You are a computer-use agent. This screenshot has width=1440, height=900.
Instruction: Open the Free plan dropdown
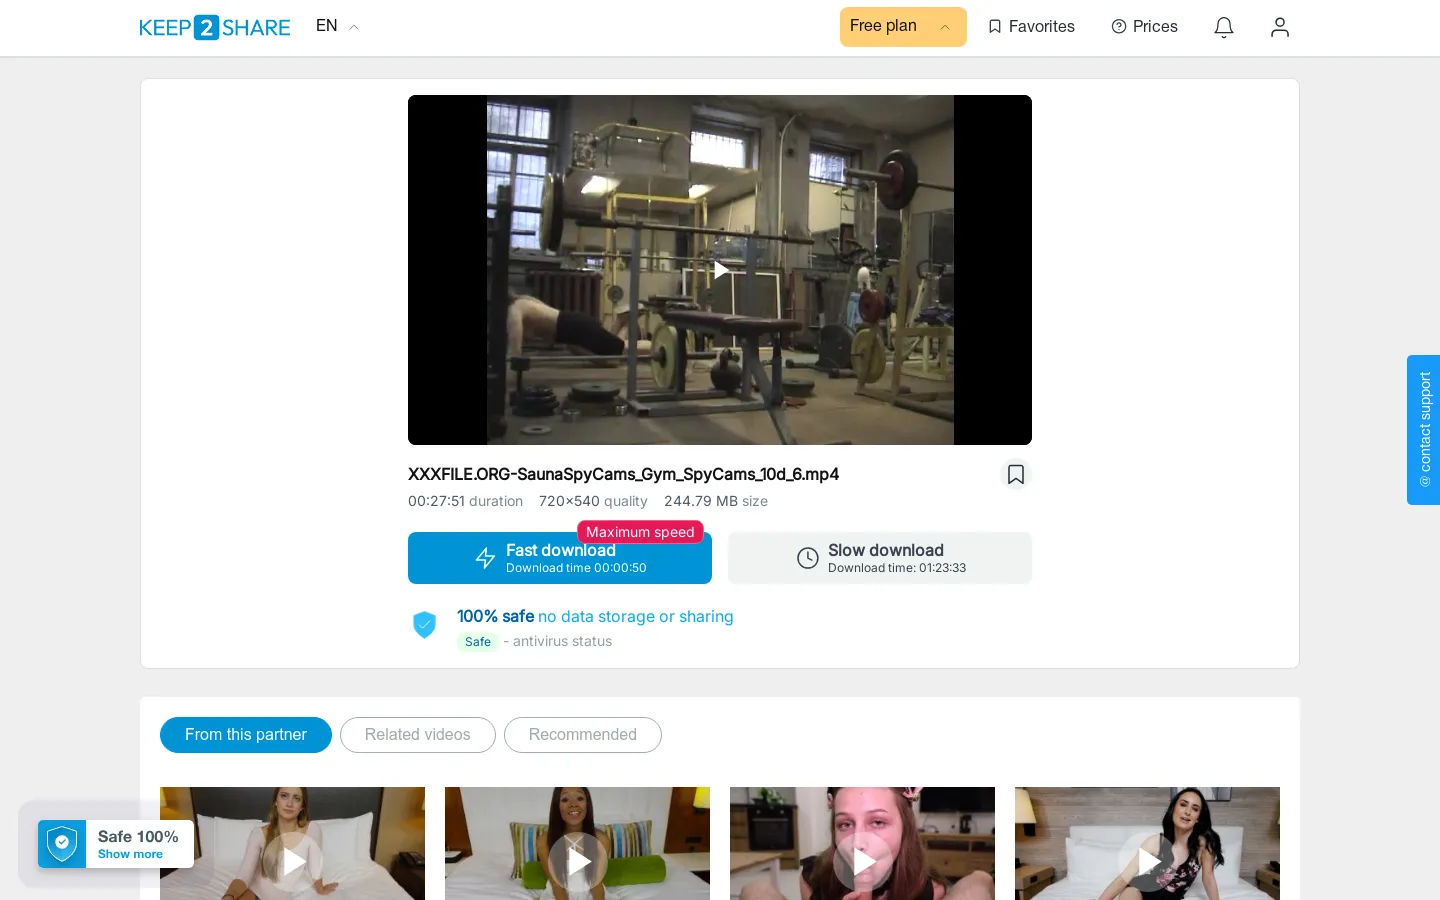pyautogui.click(x=903, y=27)
